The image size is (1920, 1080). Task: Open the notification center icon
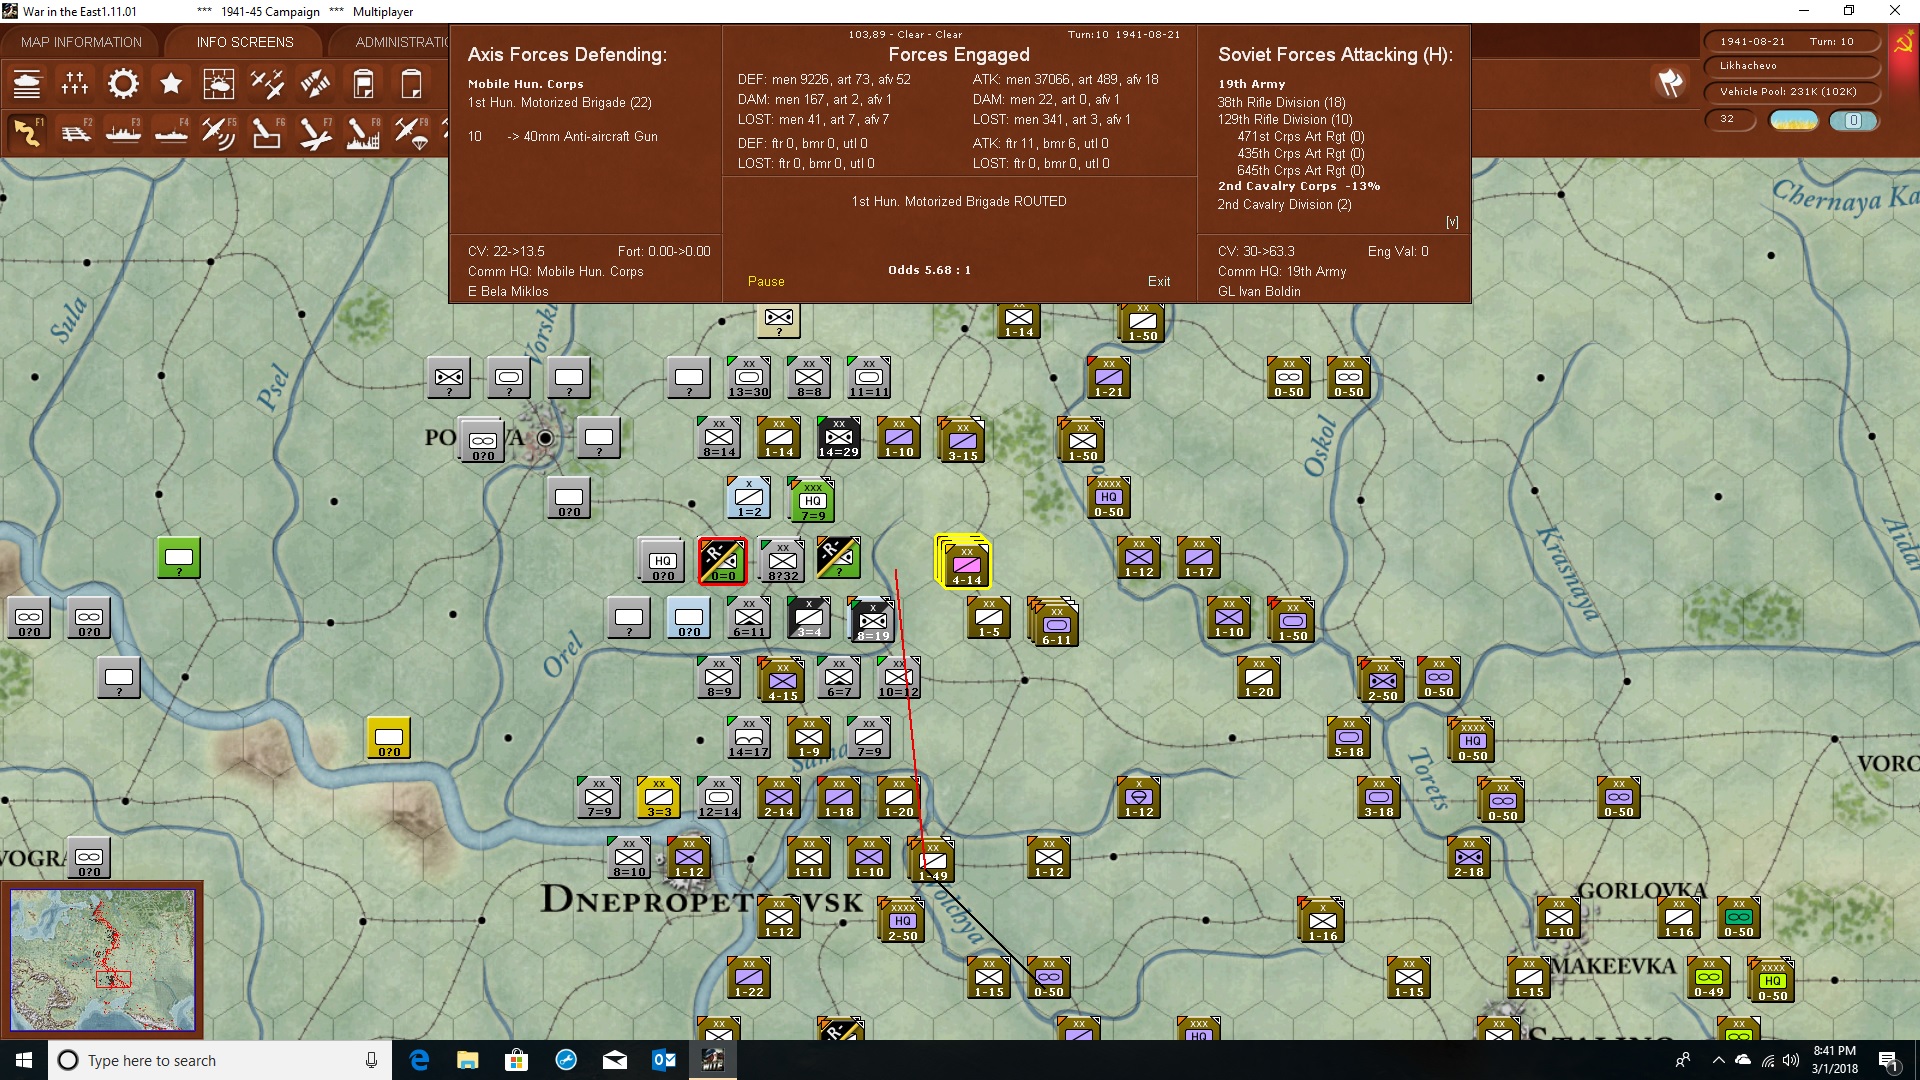coord(1888,1060)
